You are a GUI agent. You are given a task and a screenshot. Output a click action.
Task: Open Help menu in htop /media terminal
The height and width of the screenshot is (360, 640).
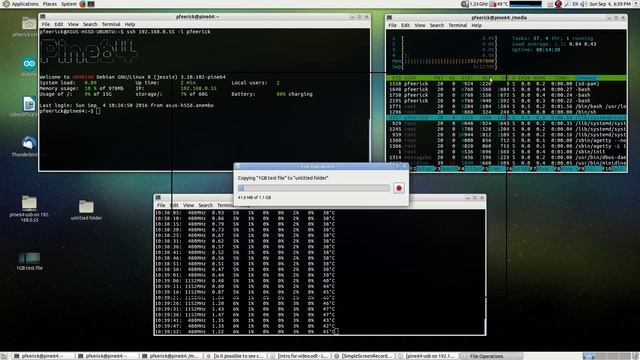pyautogui.click(x=476, y=25)
